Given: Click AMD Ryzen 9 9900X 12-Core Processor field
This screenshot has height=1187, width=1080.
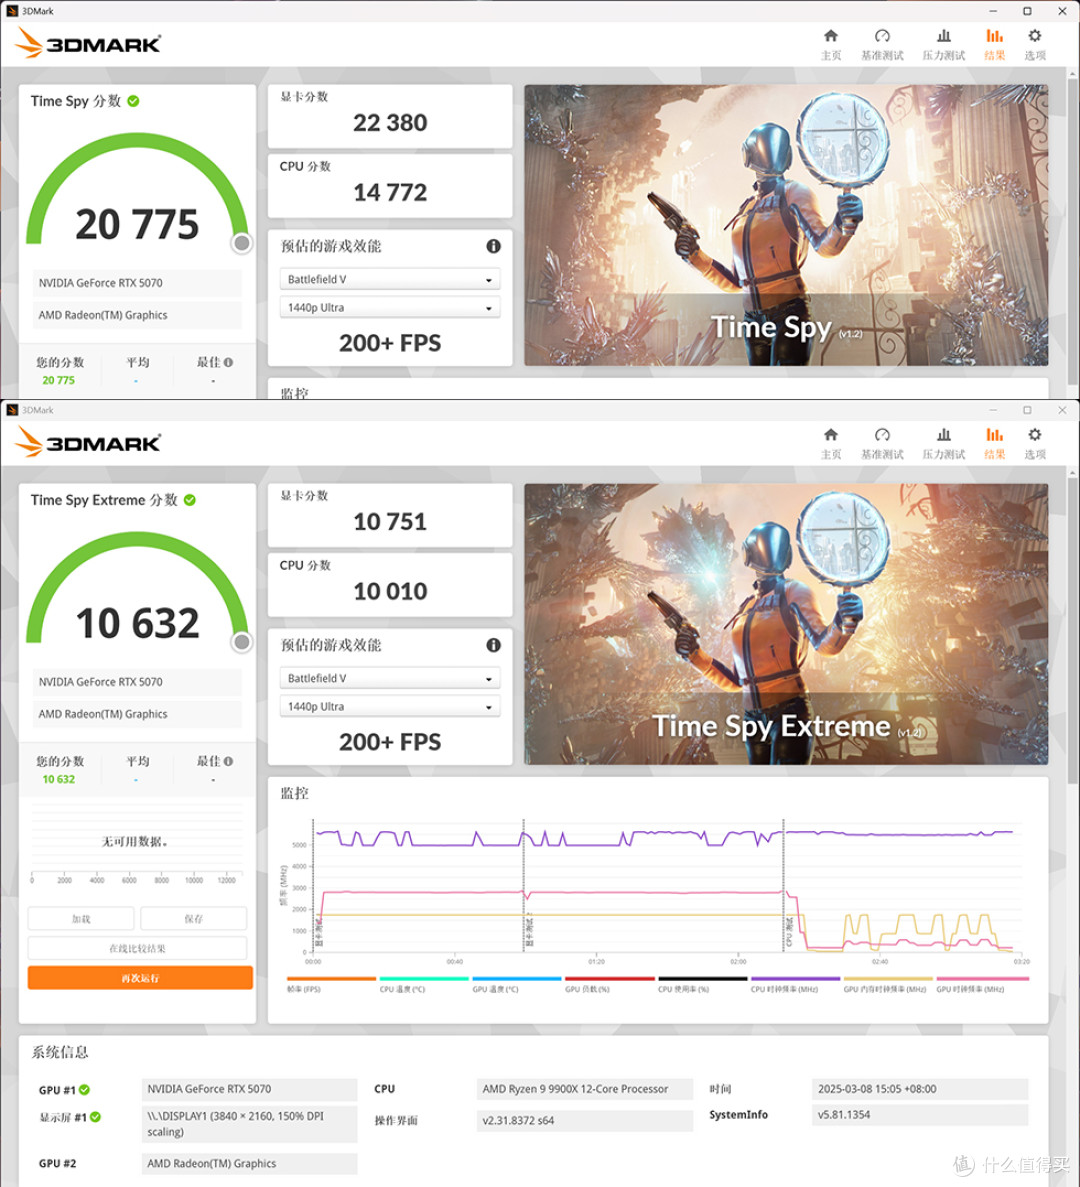Looking at the screenshot, I should pyautogui.click(x=585, y=1089).
